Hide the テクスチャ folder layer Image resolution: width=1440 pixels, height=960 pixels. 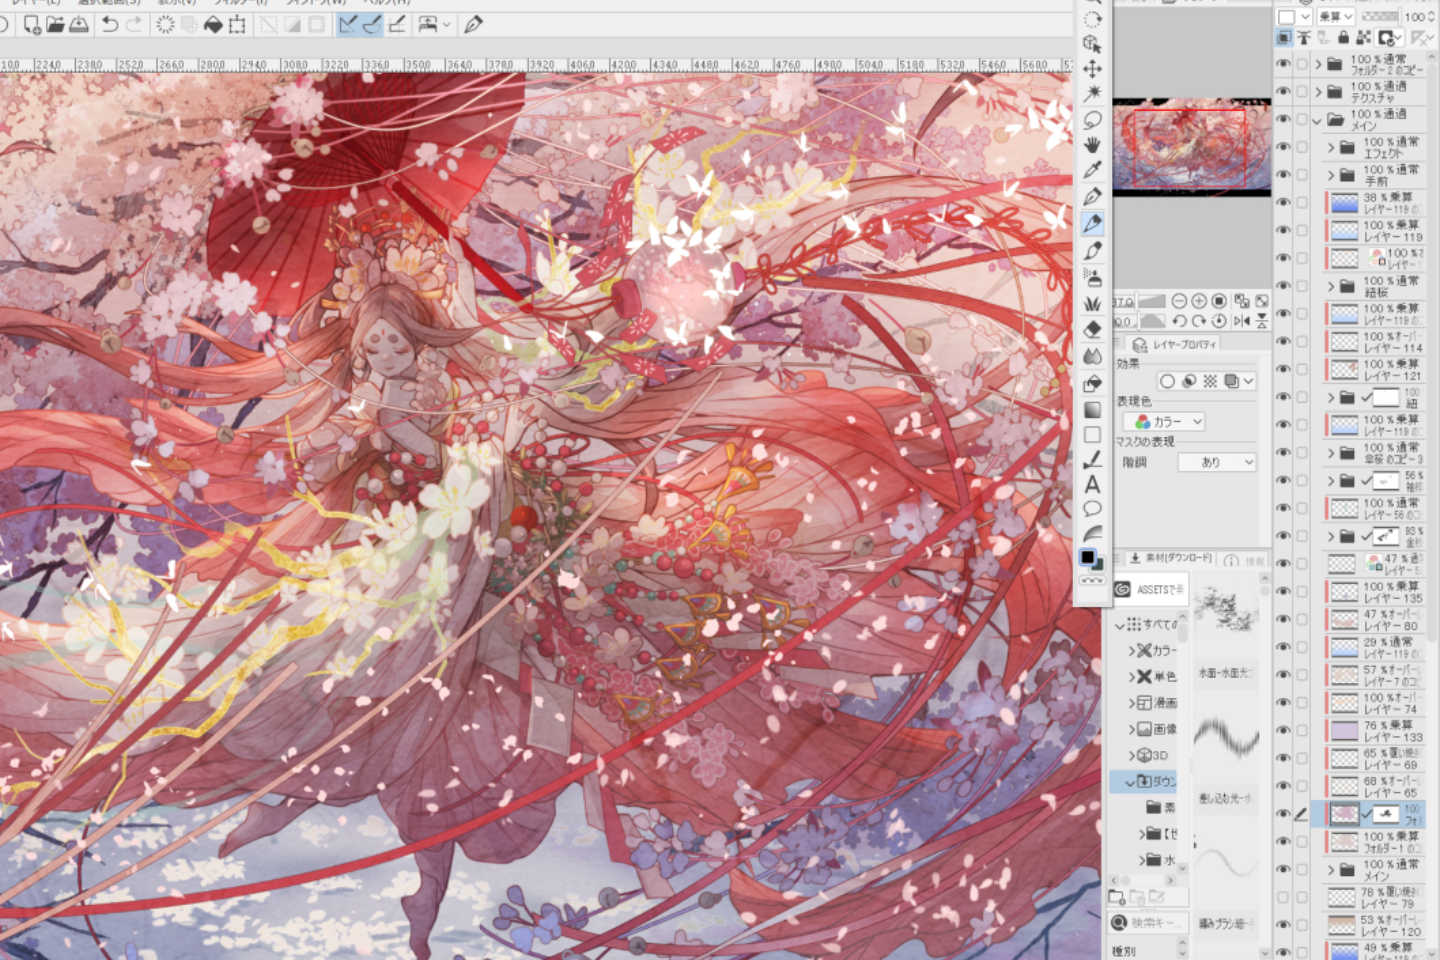1282,91
